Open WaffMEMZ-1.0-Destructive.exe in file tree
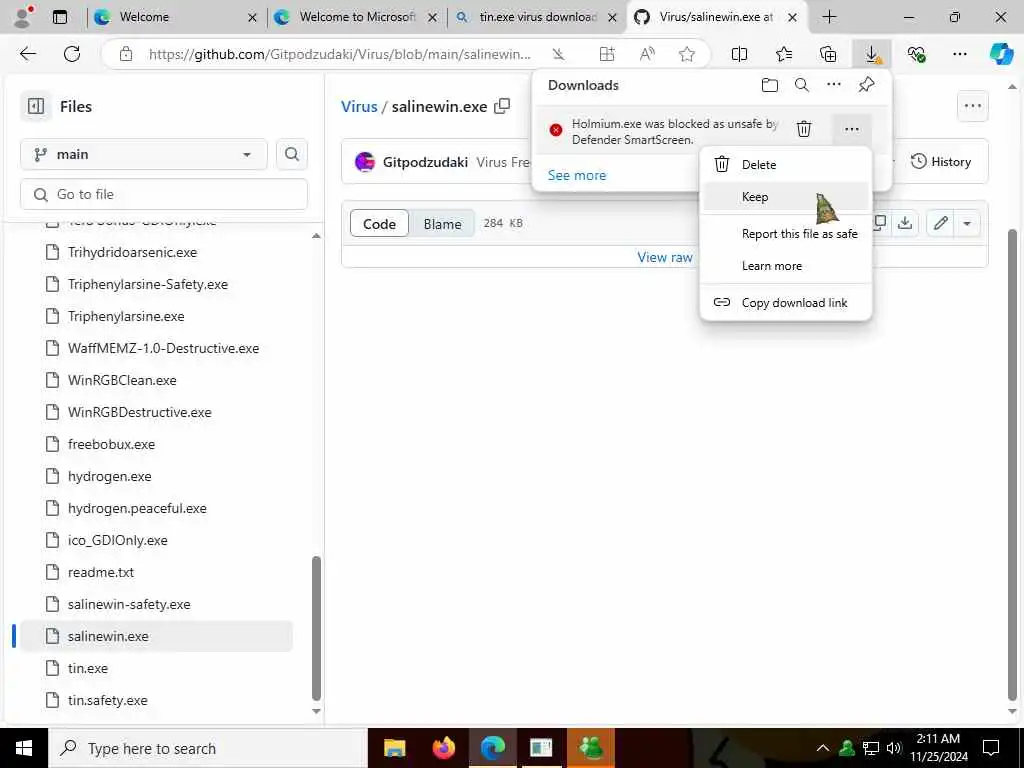The height and width of the screenshot is (768, 1024). [x=163, y=348]
